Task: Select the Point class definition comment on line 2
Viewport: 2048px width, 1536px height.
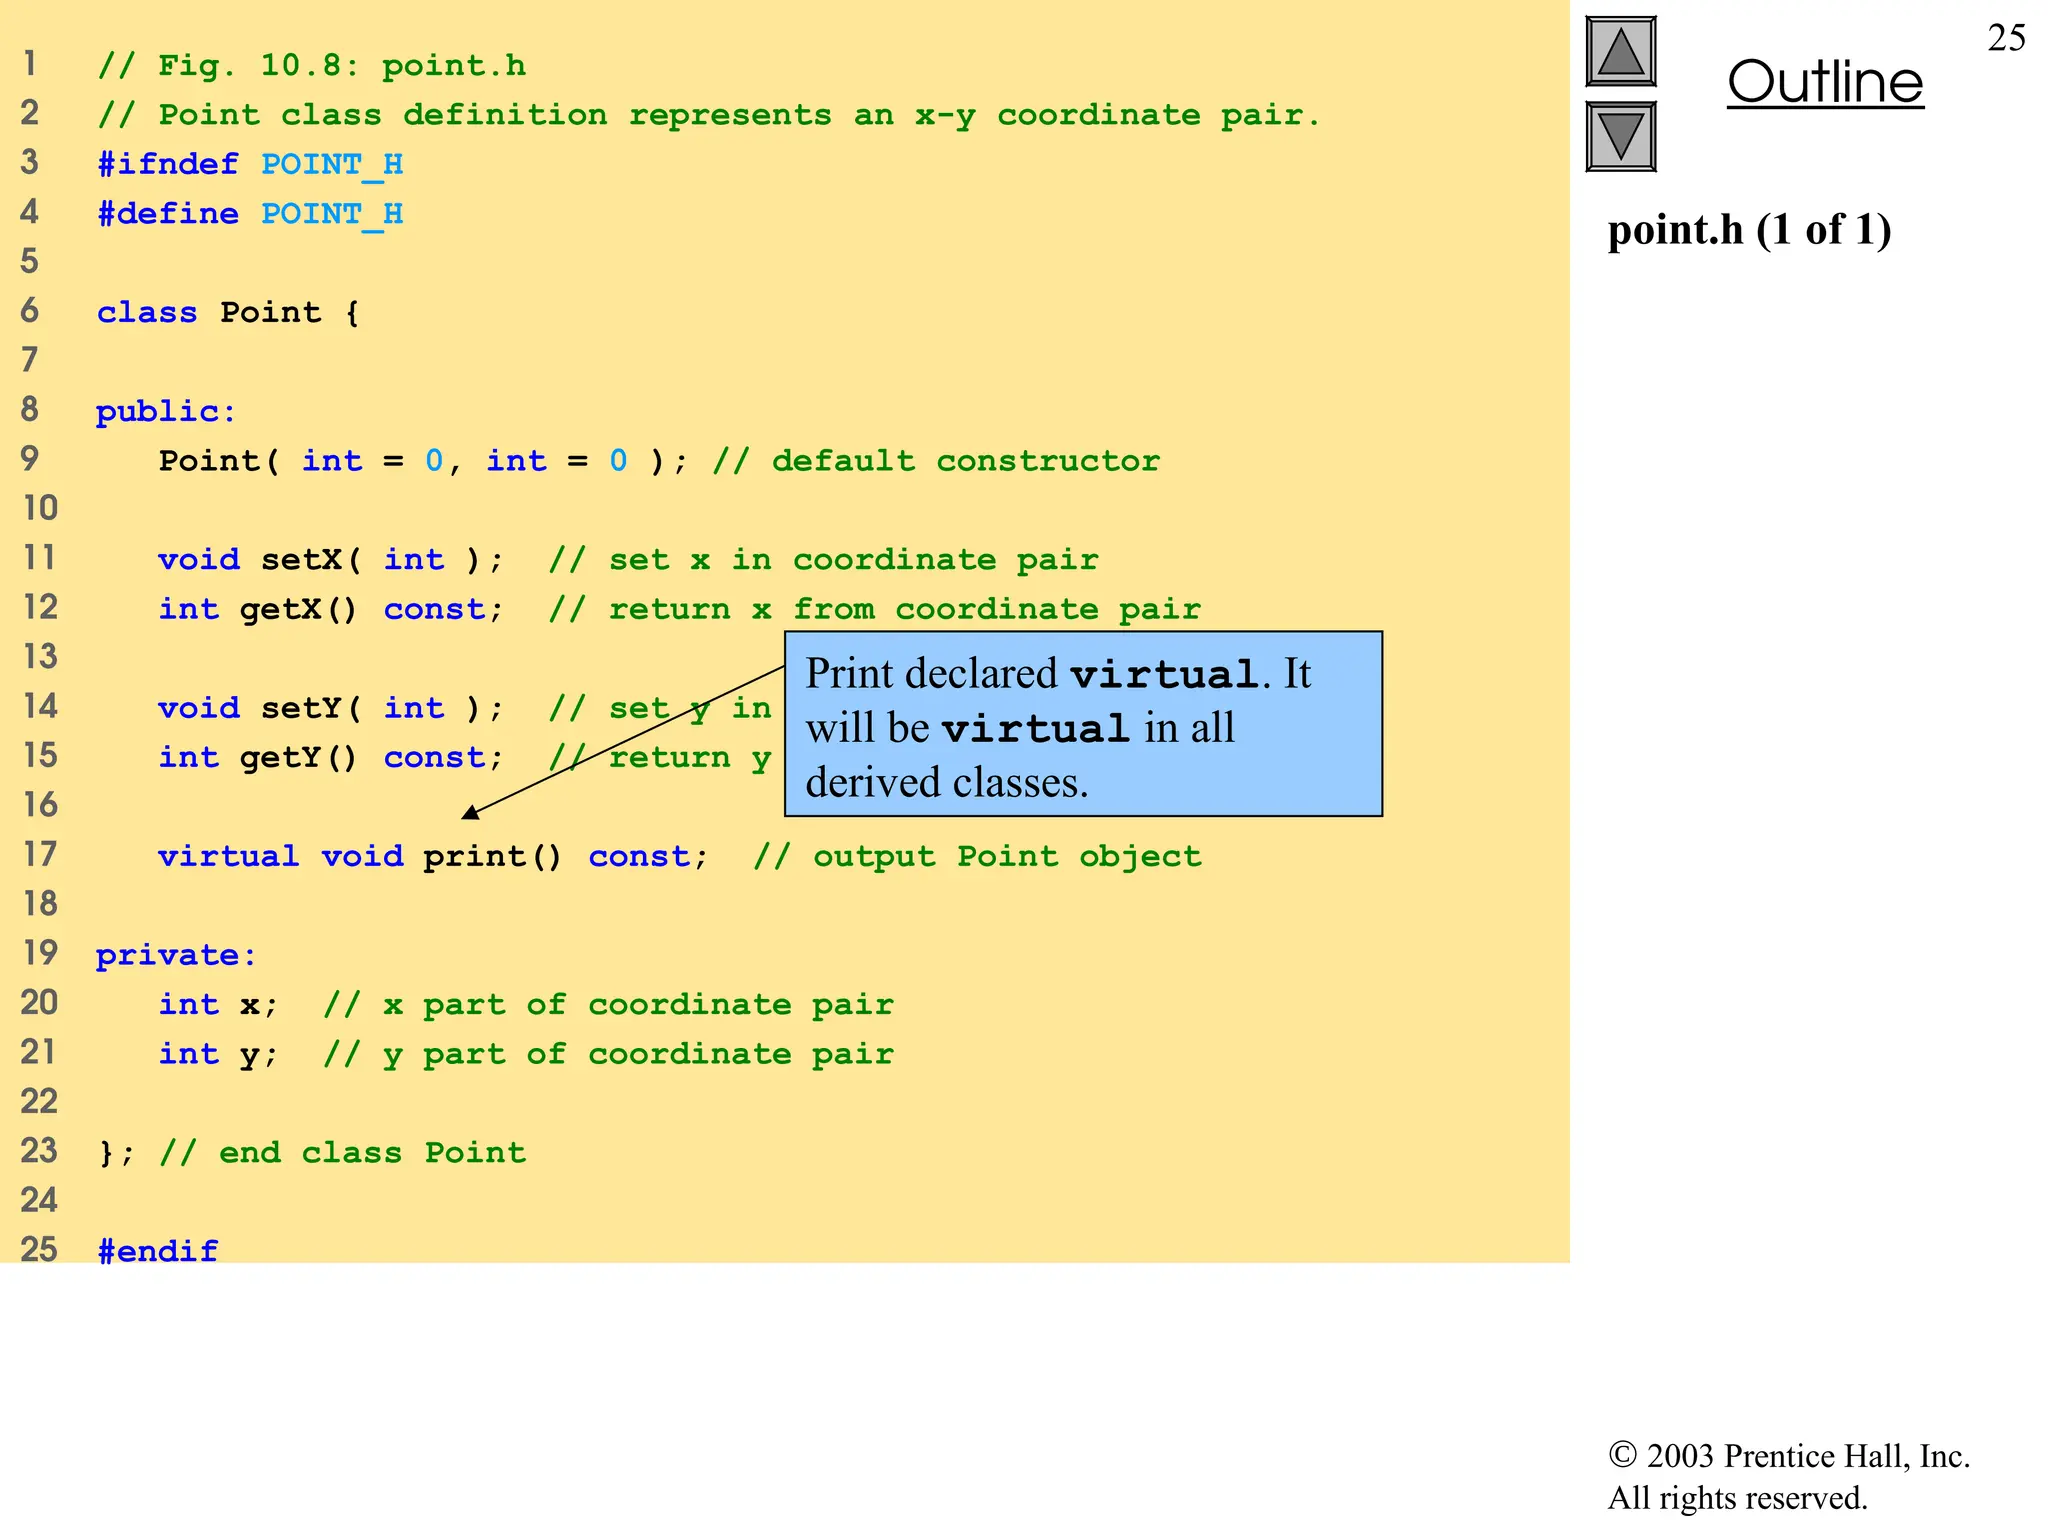Action: [x=709, y=115]
